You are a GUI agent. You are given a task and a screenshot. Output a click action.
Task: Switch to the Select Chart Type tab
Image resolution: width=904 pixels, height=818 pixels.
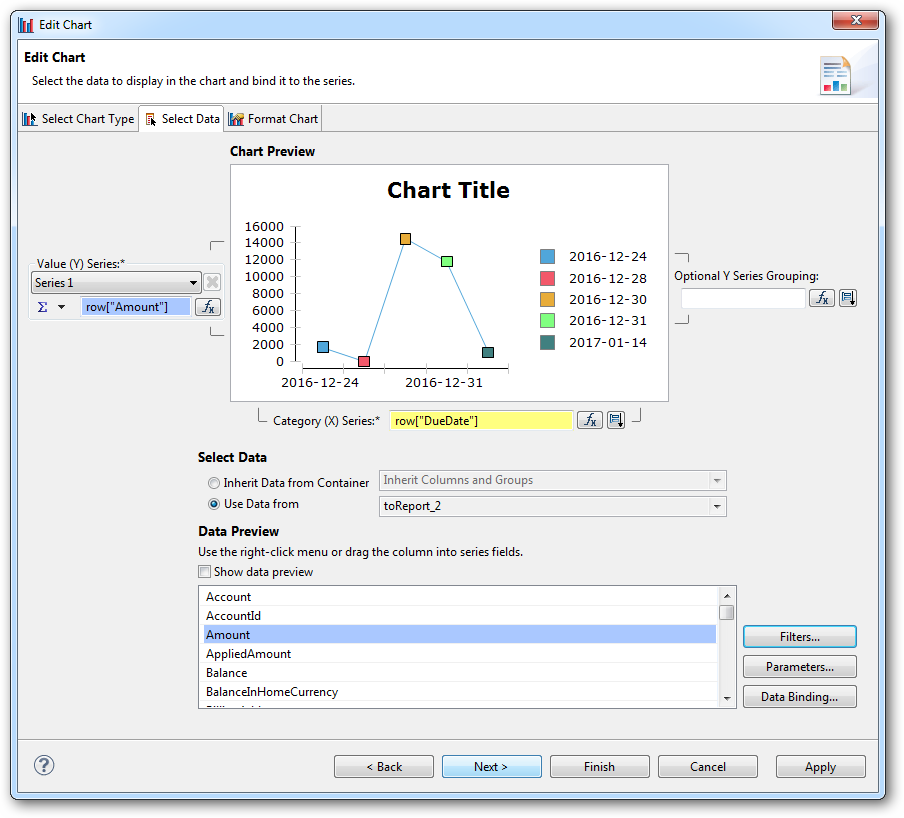(78, 119)
